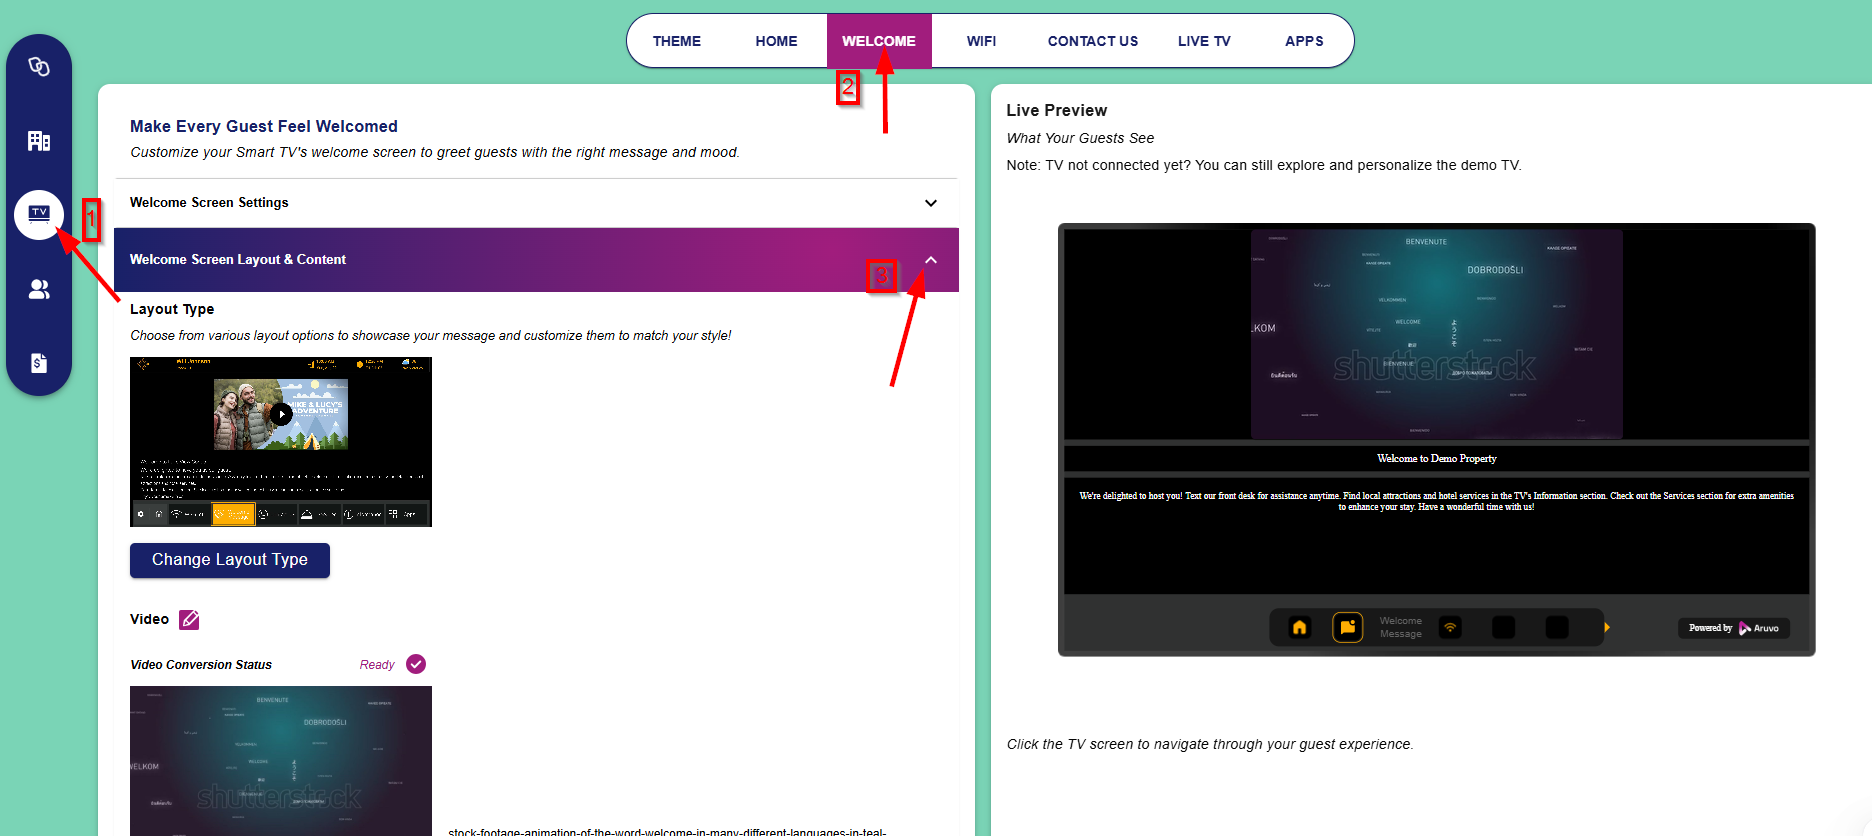This screenshot has width=1872, height=836.
Task: Click the 'Ready' status text
Action: pyautogui.click(x=377, y=665)
